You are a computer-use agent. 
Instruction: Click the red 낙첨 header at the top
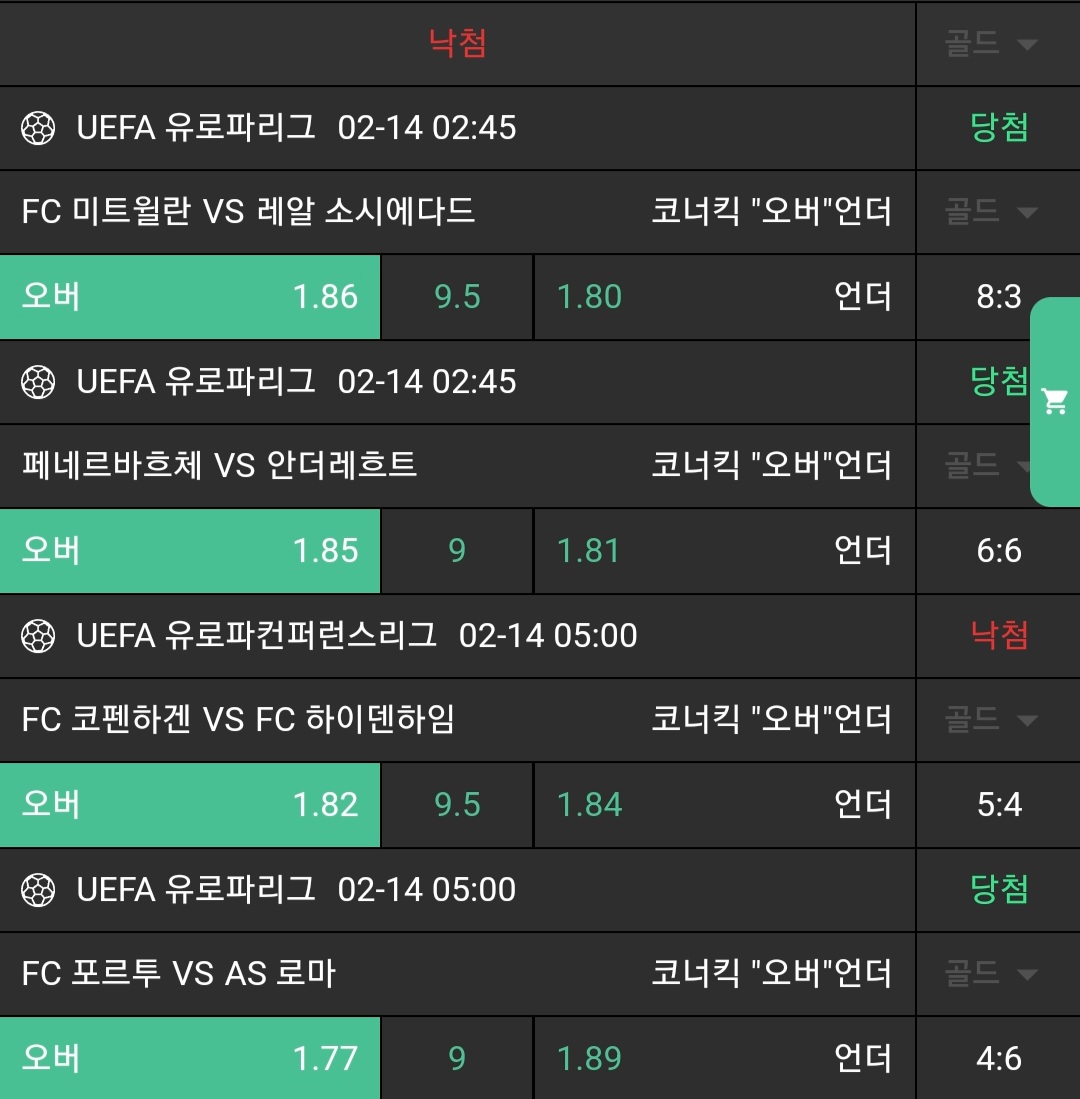point(457,44)
